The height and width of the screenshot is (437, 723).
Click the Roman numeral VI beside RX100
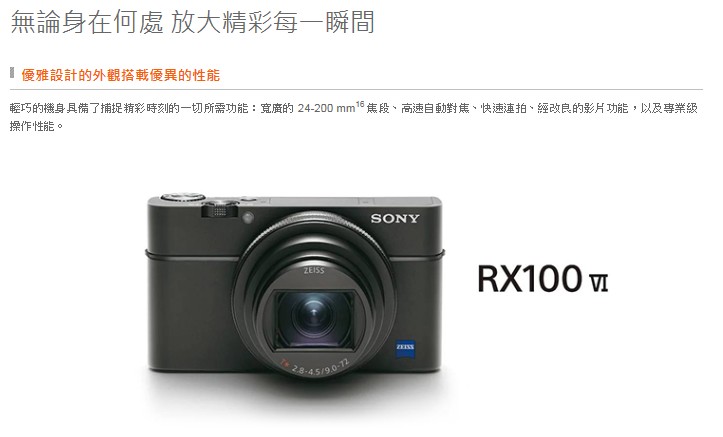599,283
